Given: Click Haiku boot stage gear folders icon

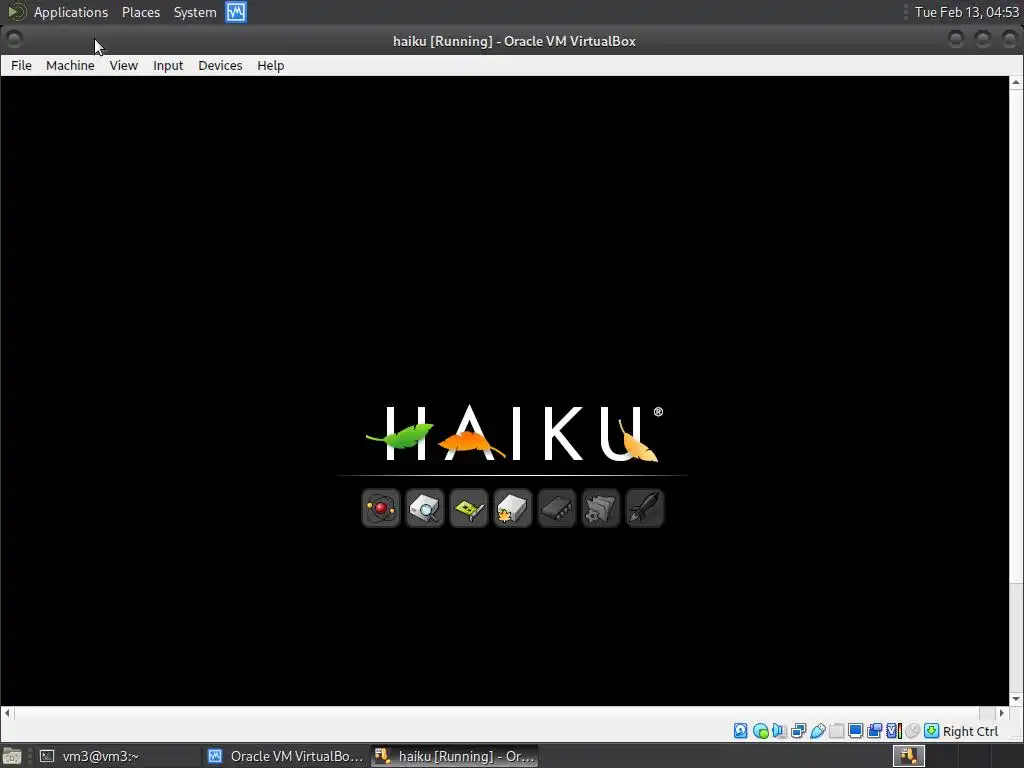Looking at the screenshot, I should tap(601, 508).
